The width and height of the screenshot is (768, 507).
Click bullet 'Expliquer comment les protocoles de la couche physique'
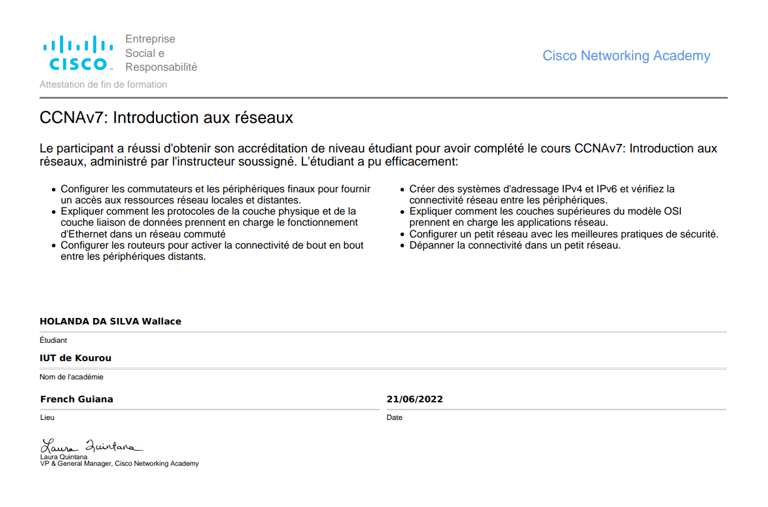[x=208, y=222]
